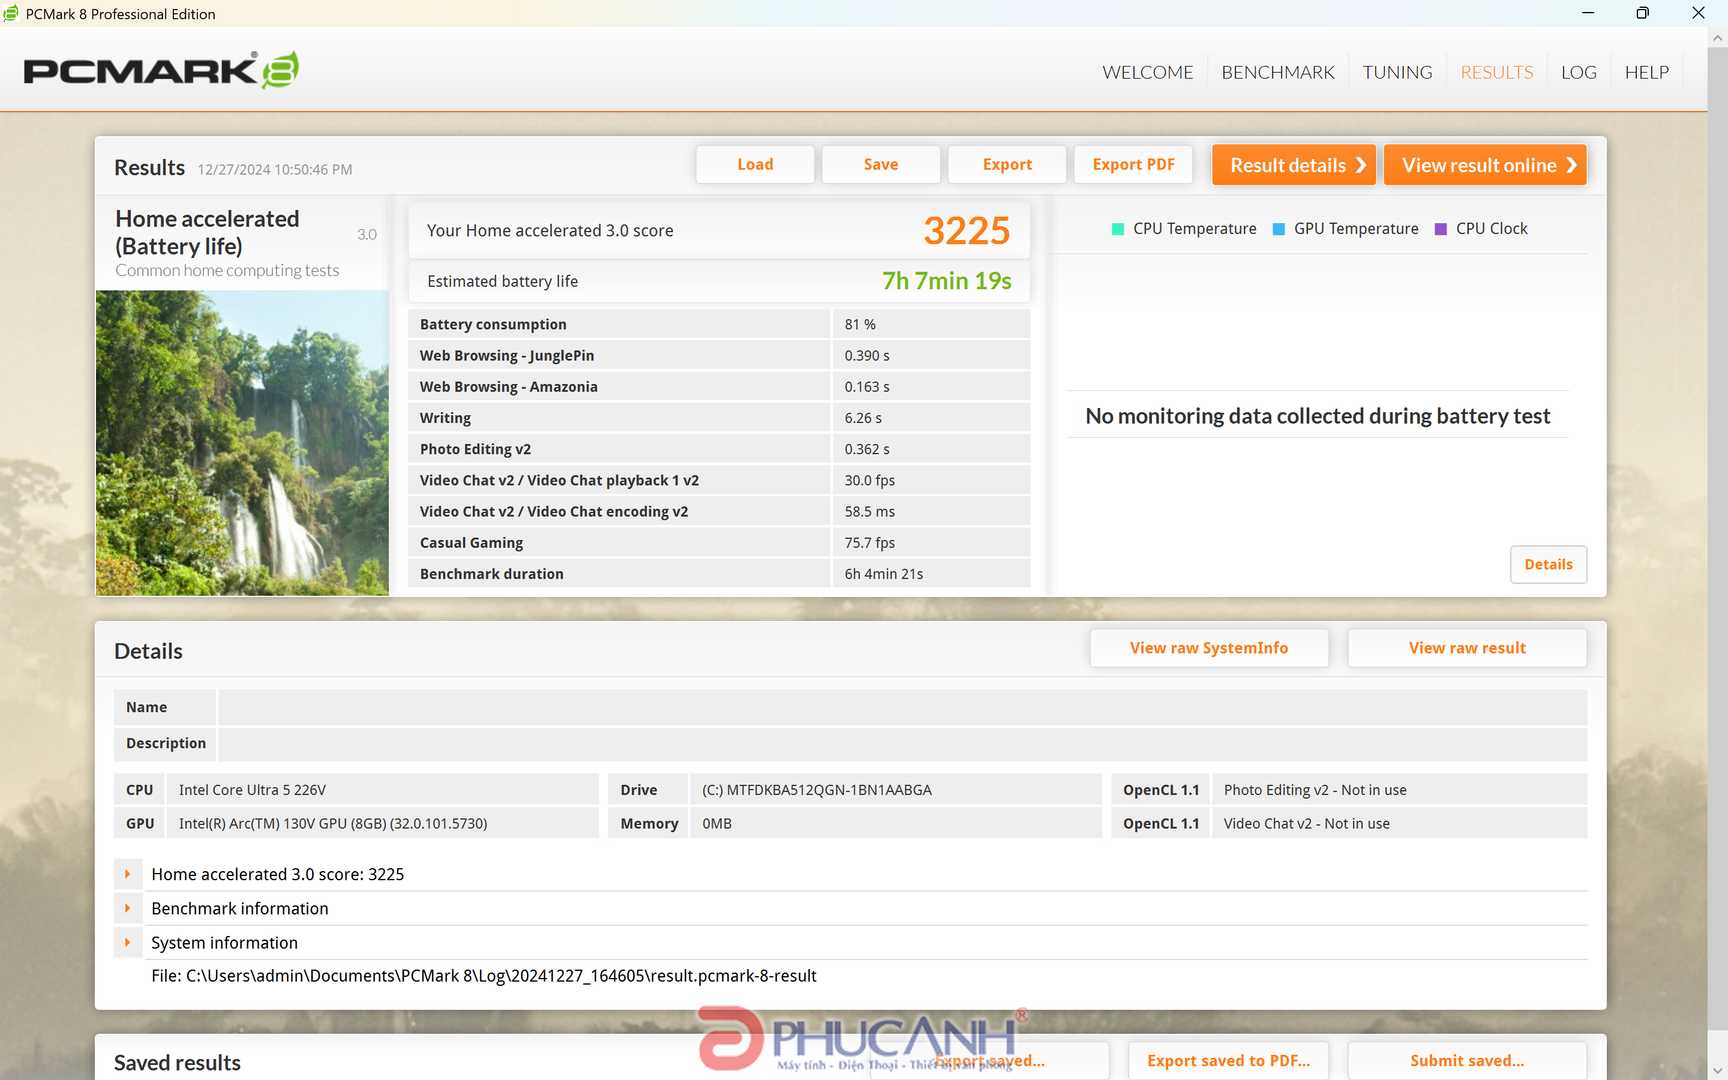Expand System information section
This screenshot has height=1080, width=1728.
tap(127, 942)
